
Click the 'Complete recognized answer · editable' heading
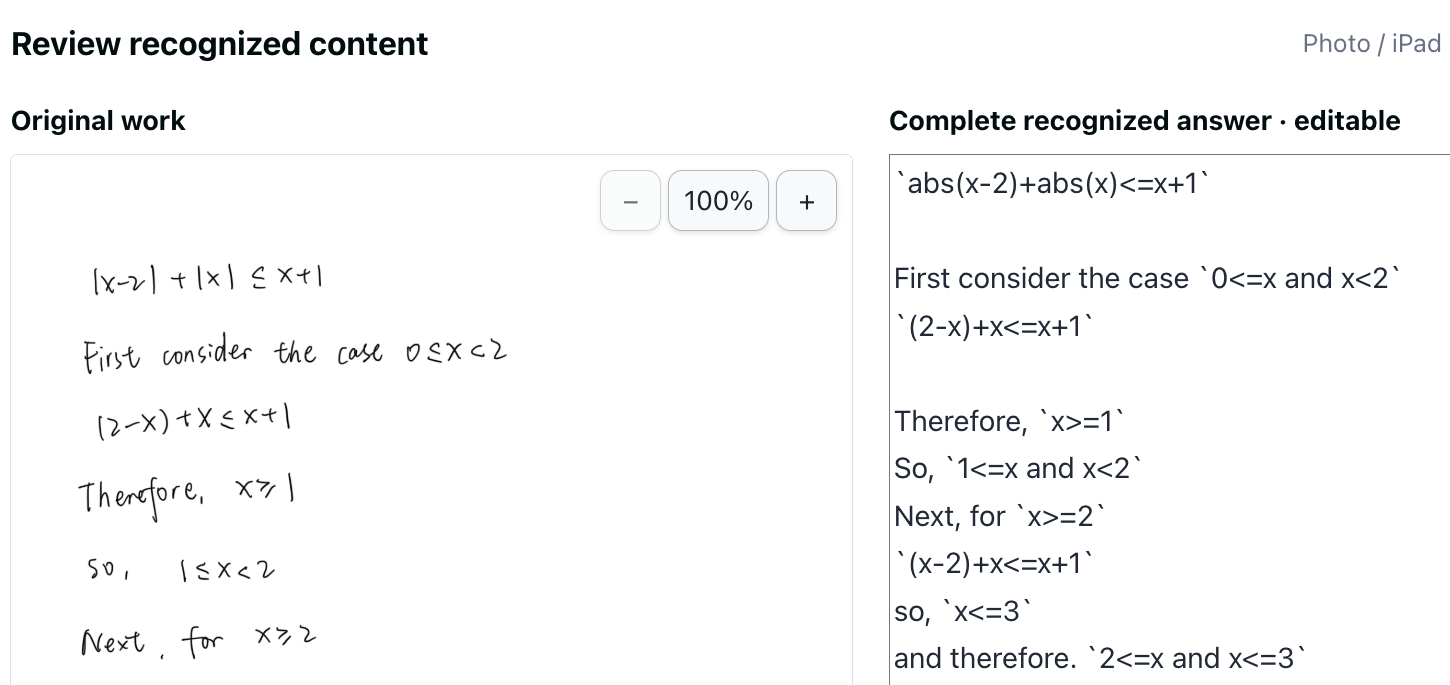[x=1144, y=121]
